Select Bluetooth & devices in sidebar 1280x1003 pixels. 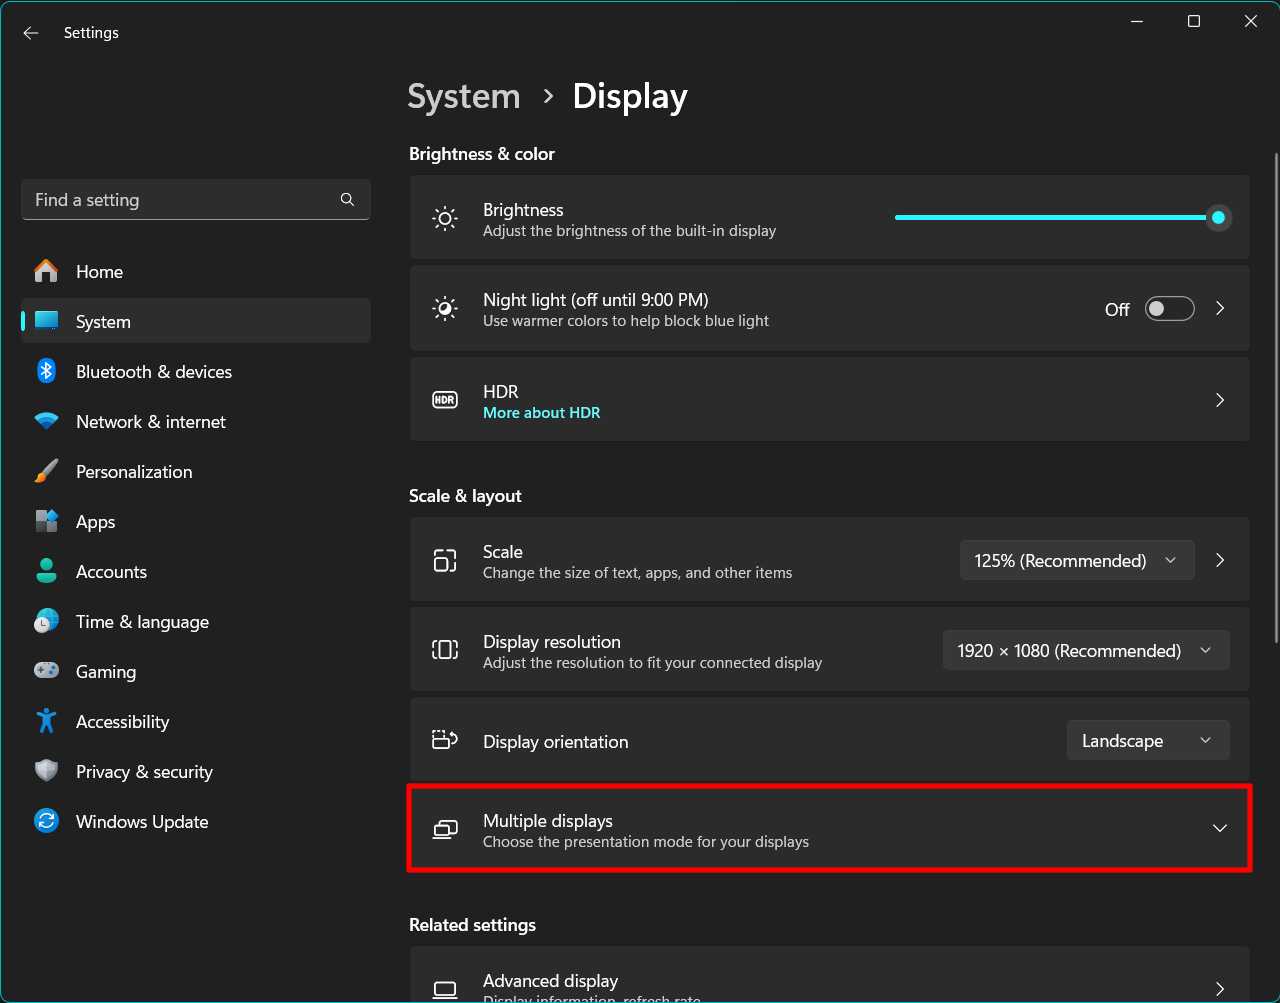(x=196, y=371)
